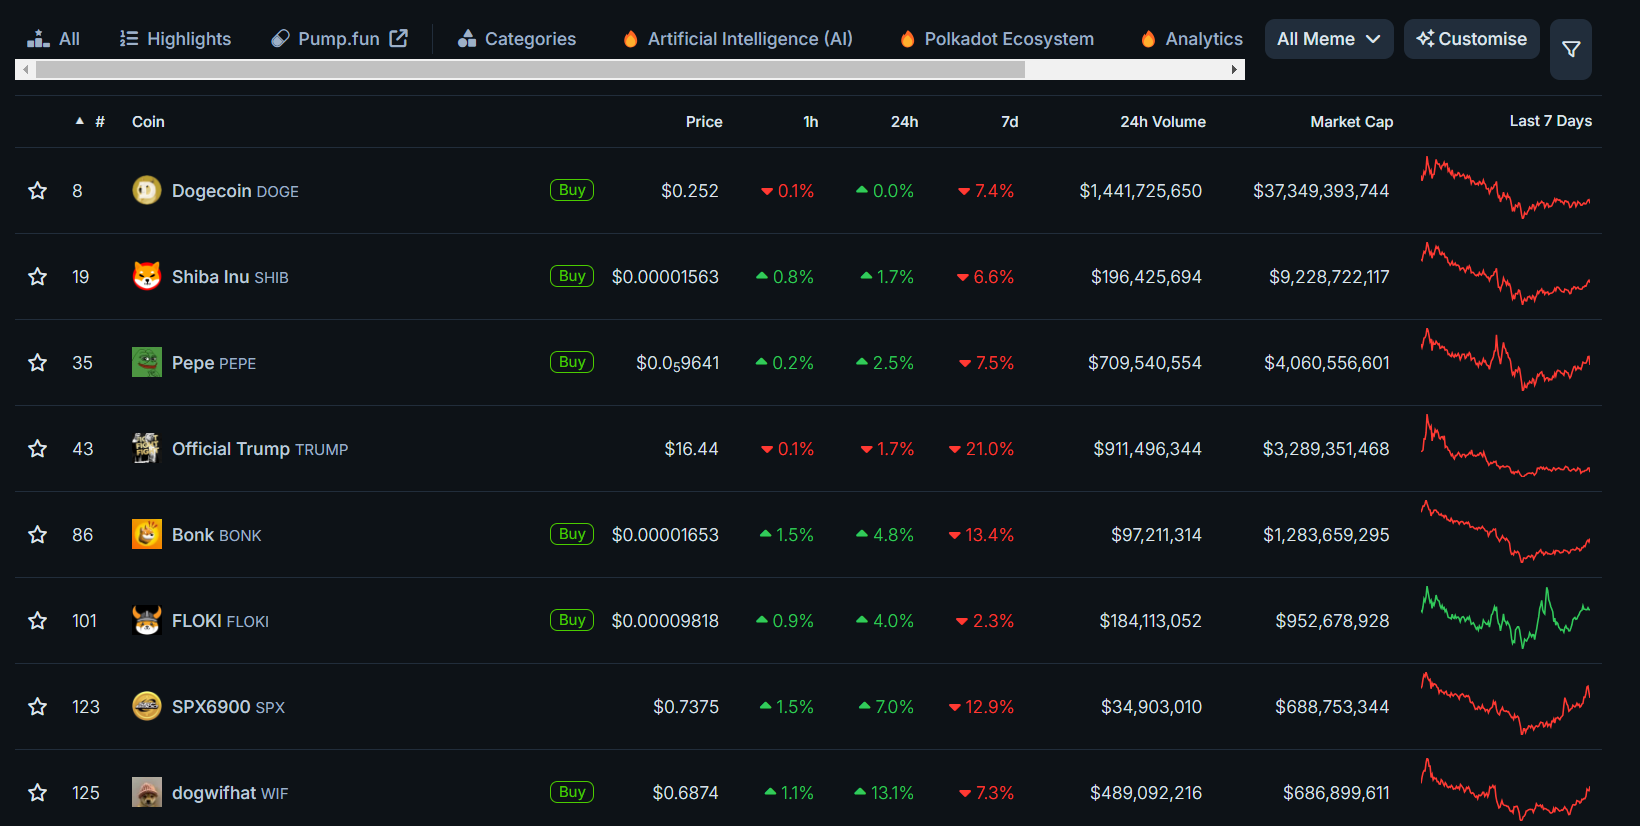1640x826 pixels.
Task: Open Polkadot Ecosystem category
Action: 996,39
